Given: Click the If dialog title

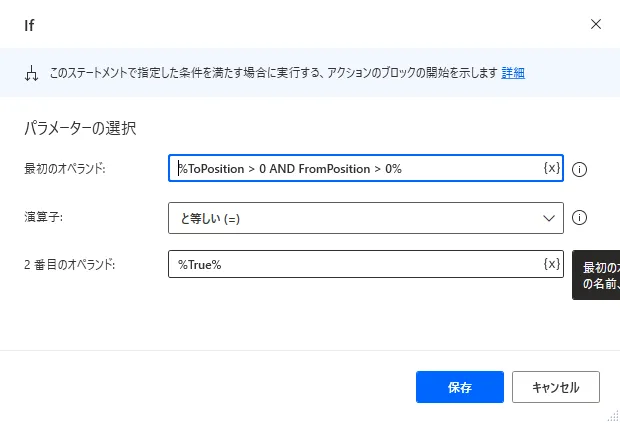Looking at the screenshot, I should point(30,24).
